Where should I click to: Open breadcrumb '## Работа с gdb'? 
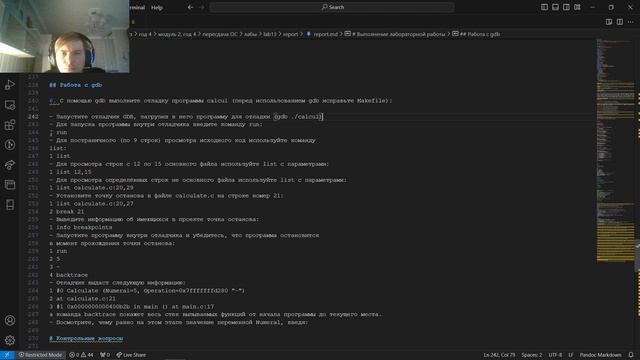[x=476, y=34]
